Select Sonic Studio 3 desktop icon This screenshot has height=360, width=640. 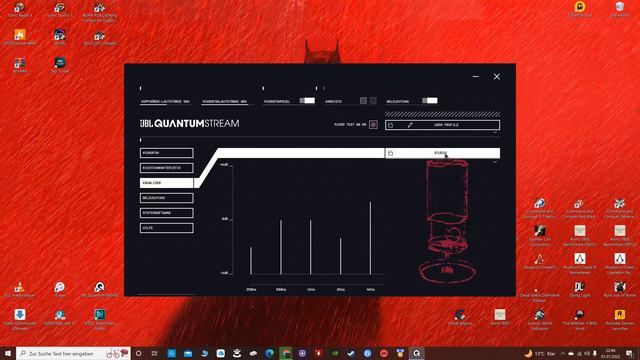(60, 10)
